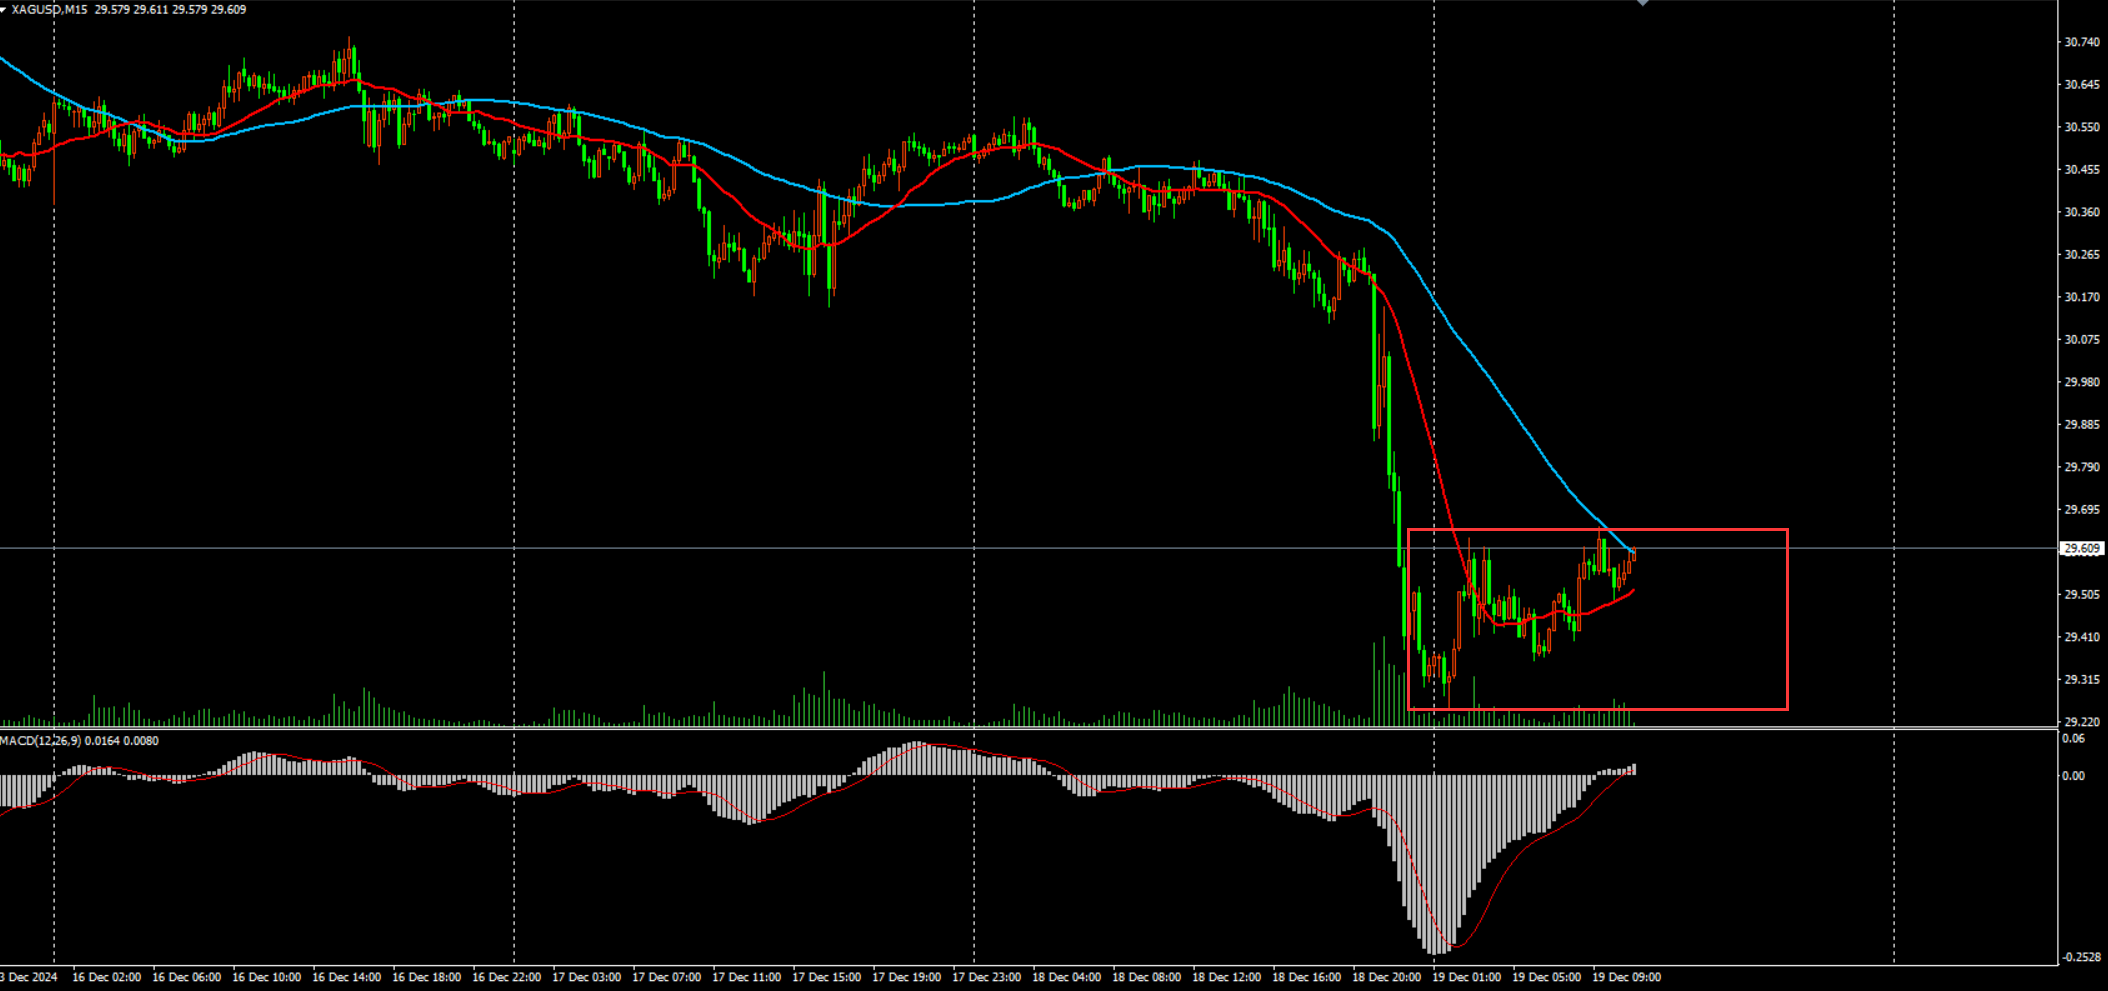Click the 30.075 price scale label

[x=2082, y=340]
